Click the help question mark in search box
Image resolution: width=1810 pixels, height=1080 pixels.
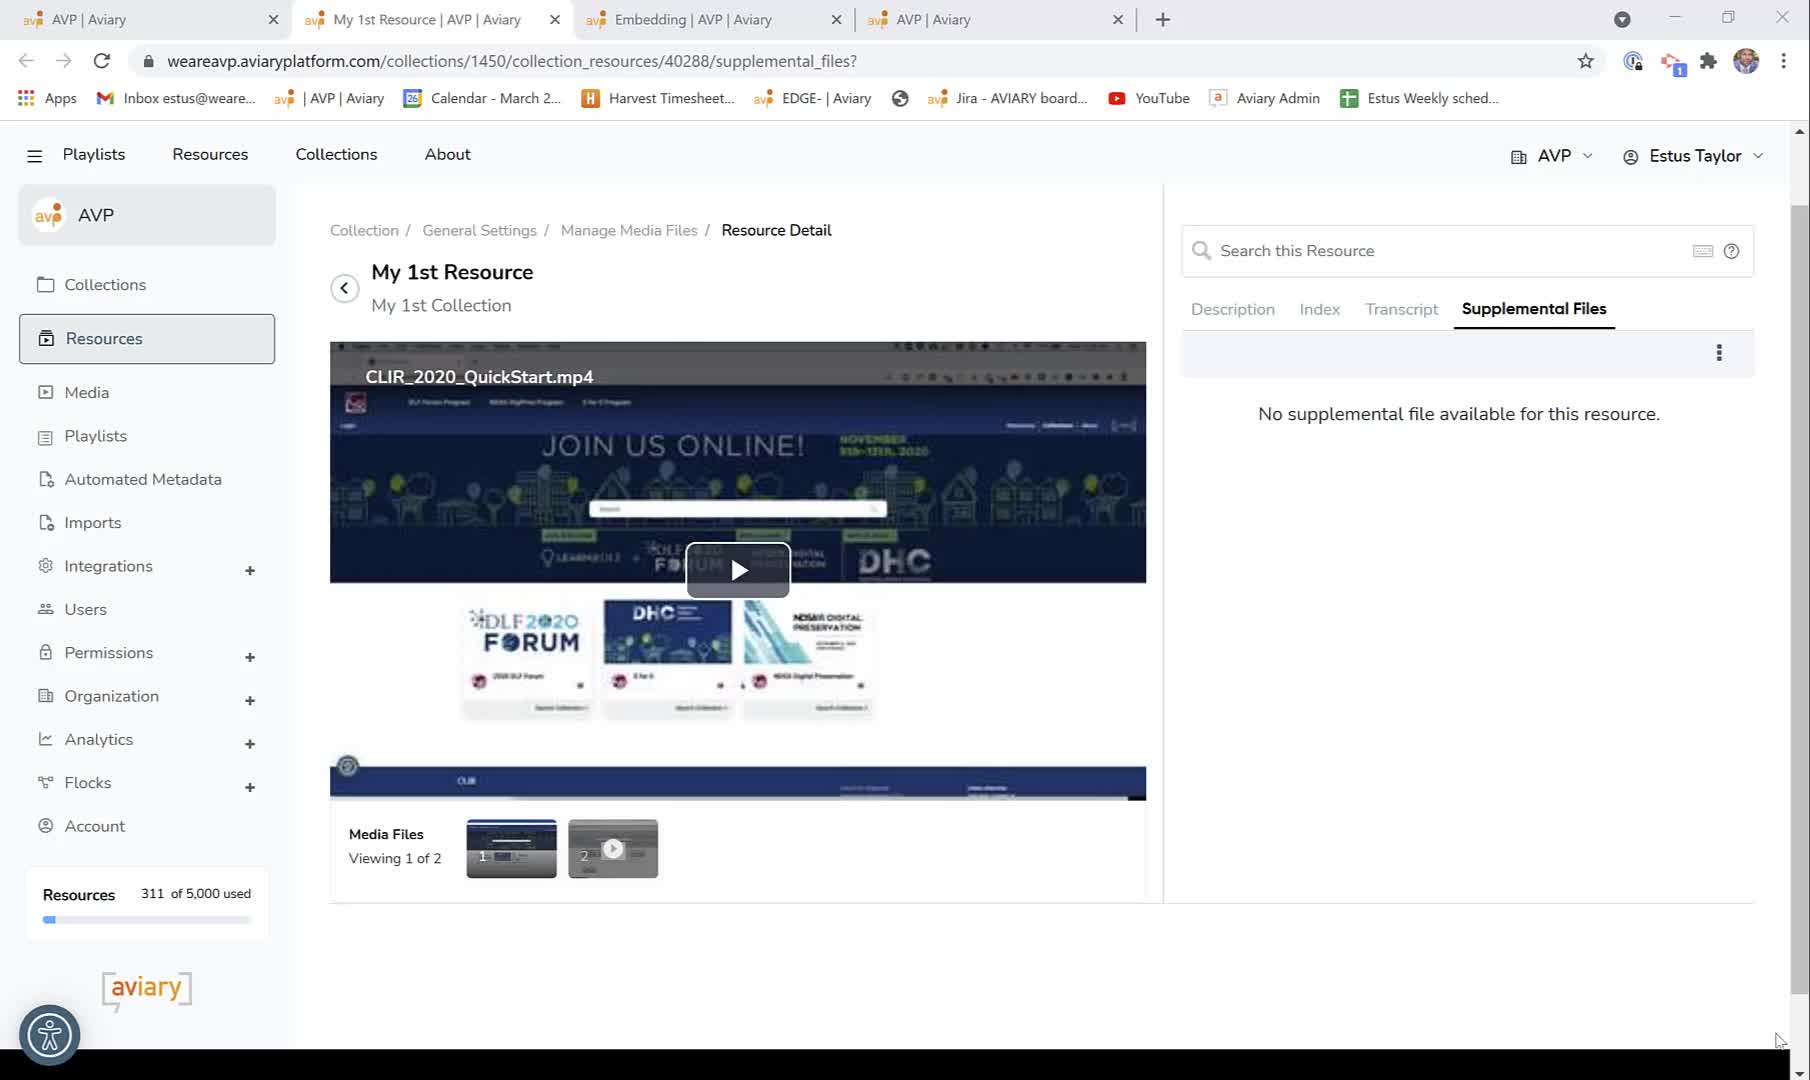1731,251
